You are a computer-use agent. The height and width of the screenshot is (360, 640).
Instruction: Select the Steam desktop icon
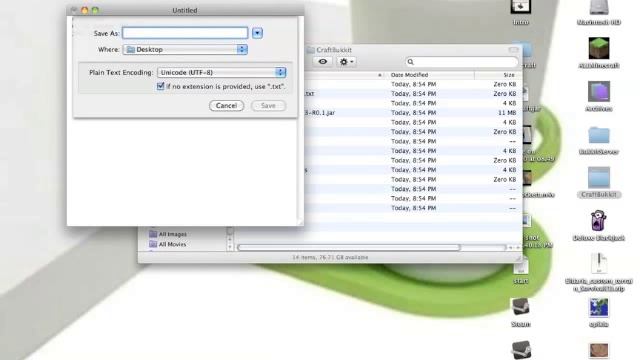pyautogui.click(x=521, y=307)
